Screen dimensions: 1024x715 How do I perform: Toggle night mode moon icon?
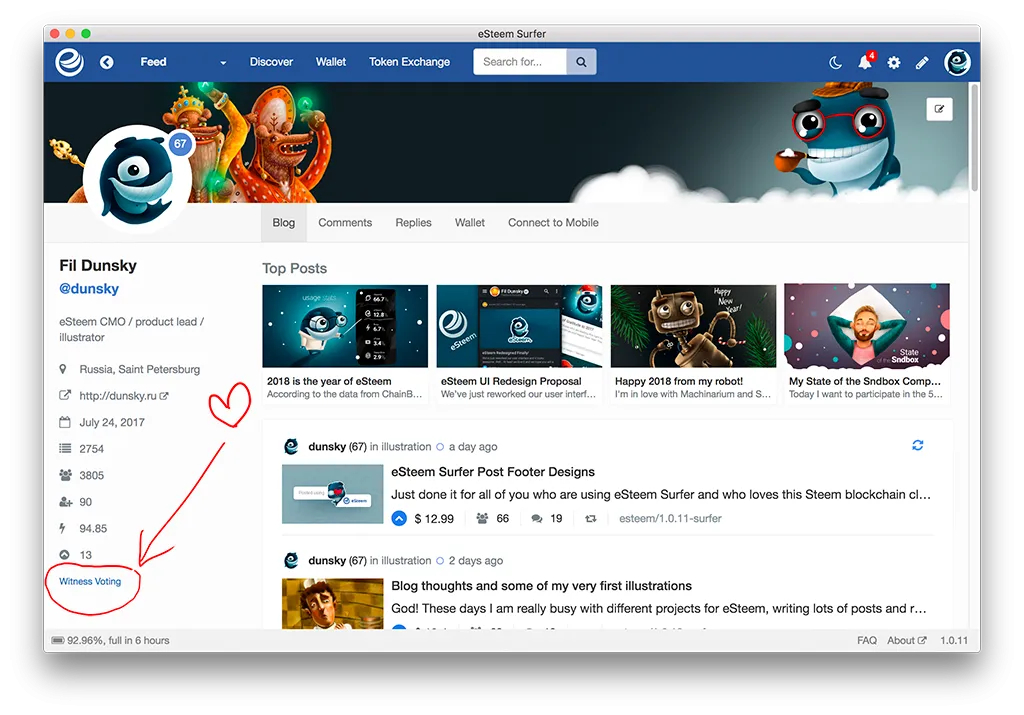[835, 63]
